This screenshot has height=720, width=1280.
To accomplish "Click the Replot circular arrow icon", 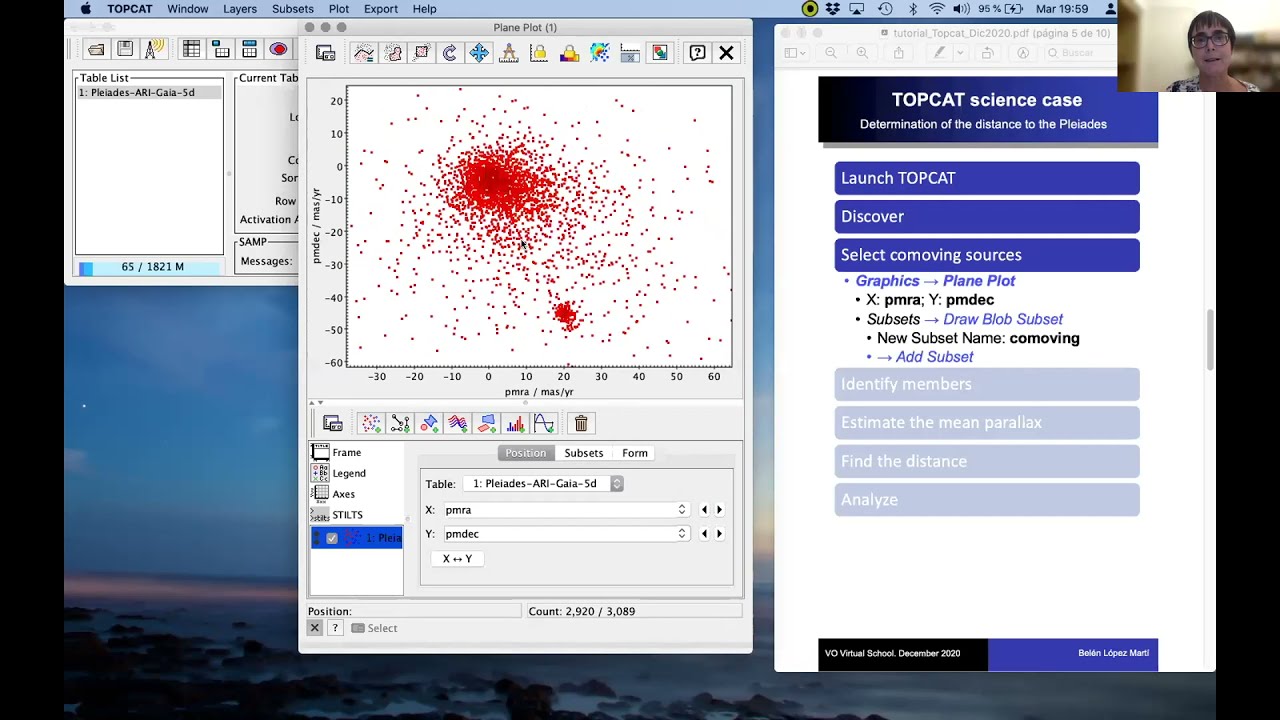I will [x=450, y=53].
